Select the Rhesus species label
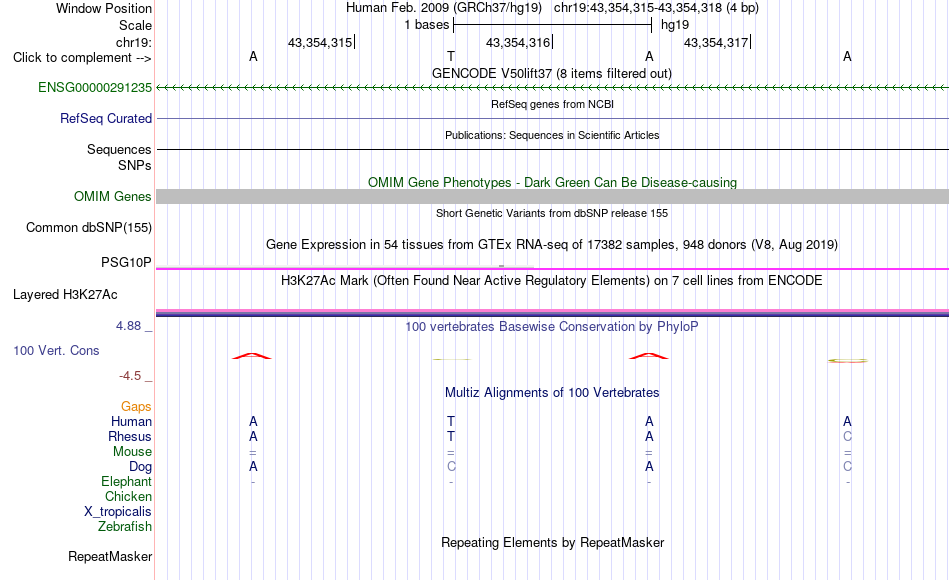 point(130,437)
